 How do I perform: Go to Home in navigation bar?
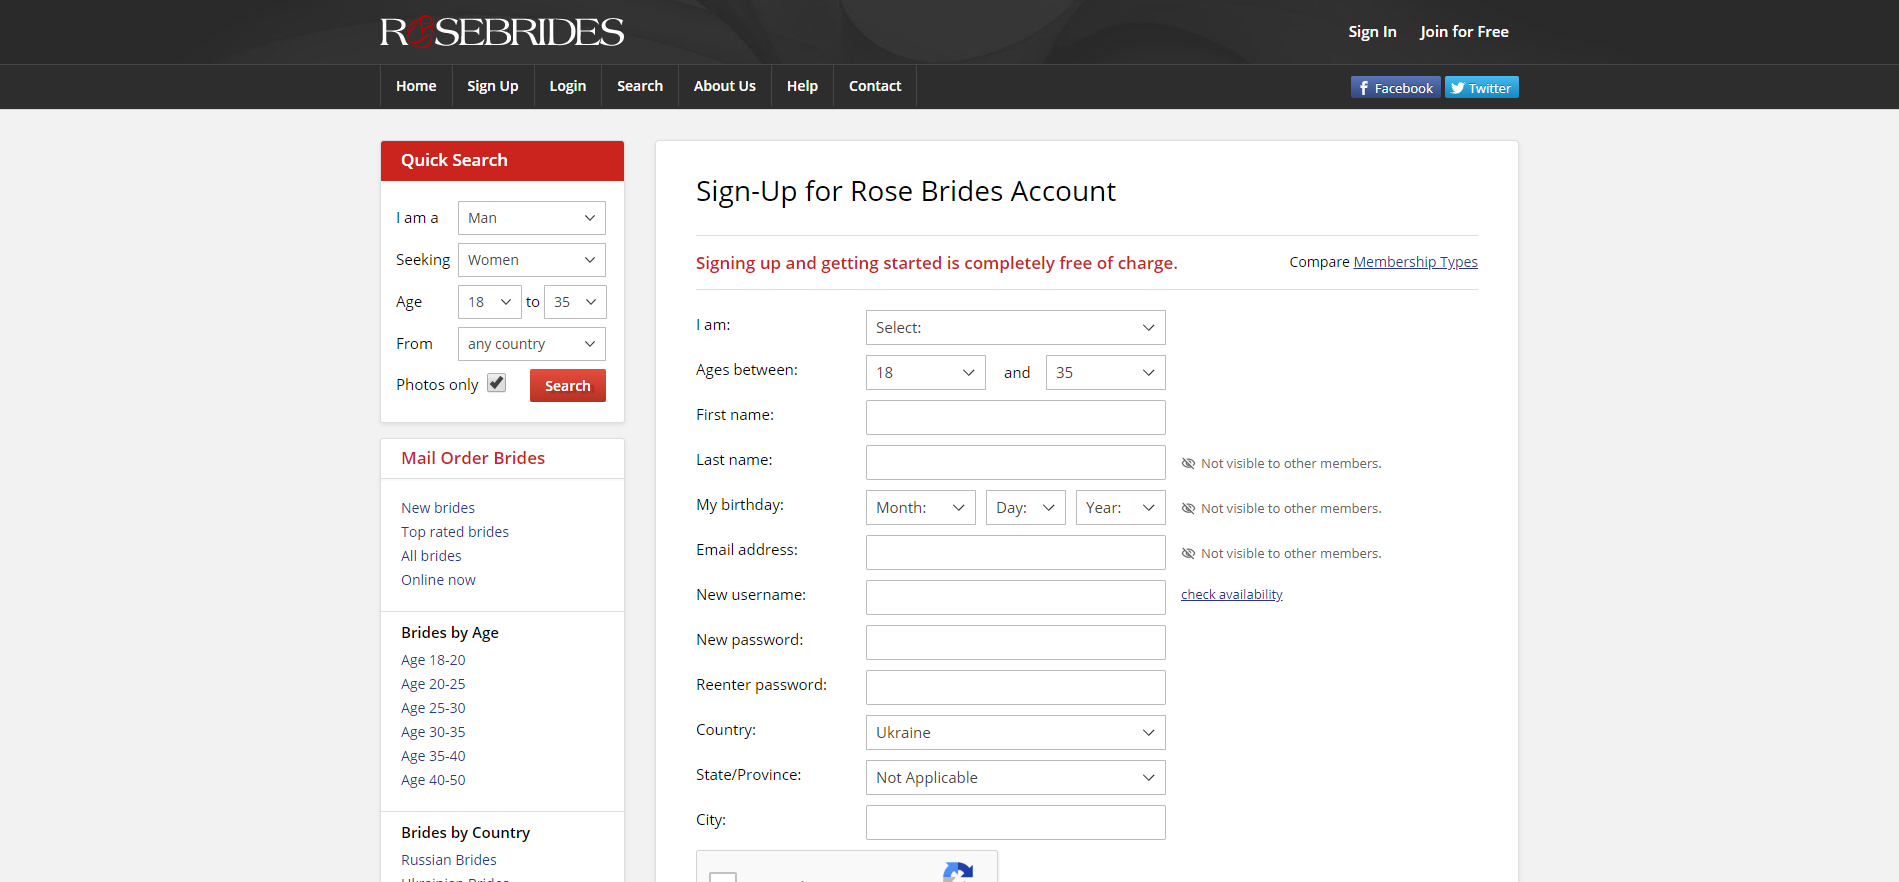click(x=416, y=86)
